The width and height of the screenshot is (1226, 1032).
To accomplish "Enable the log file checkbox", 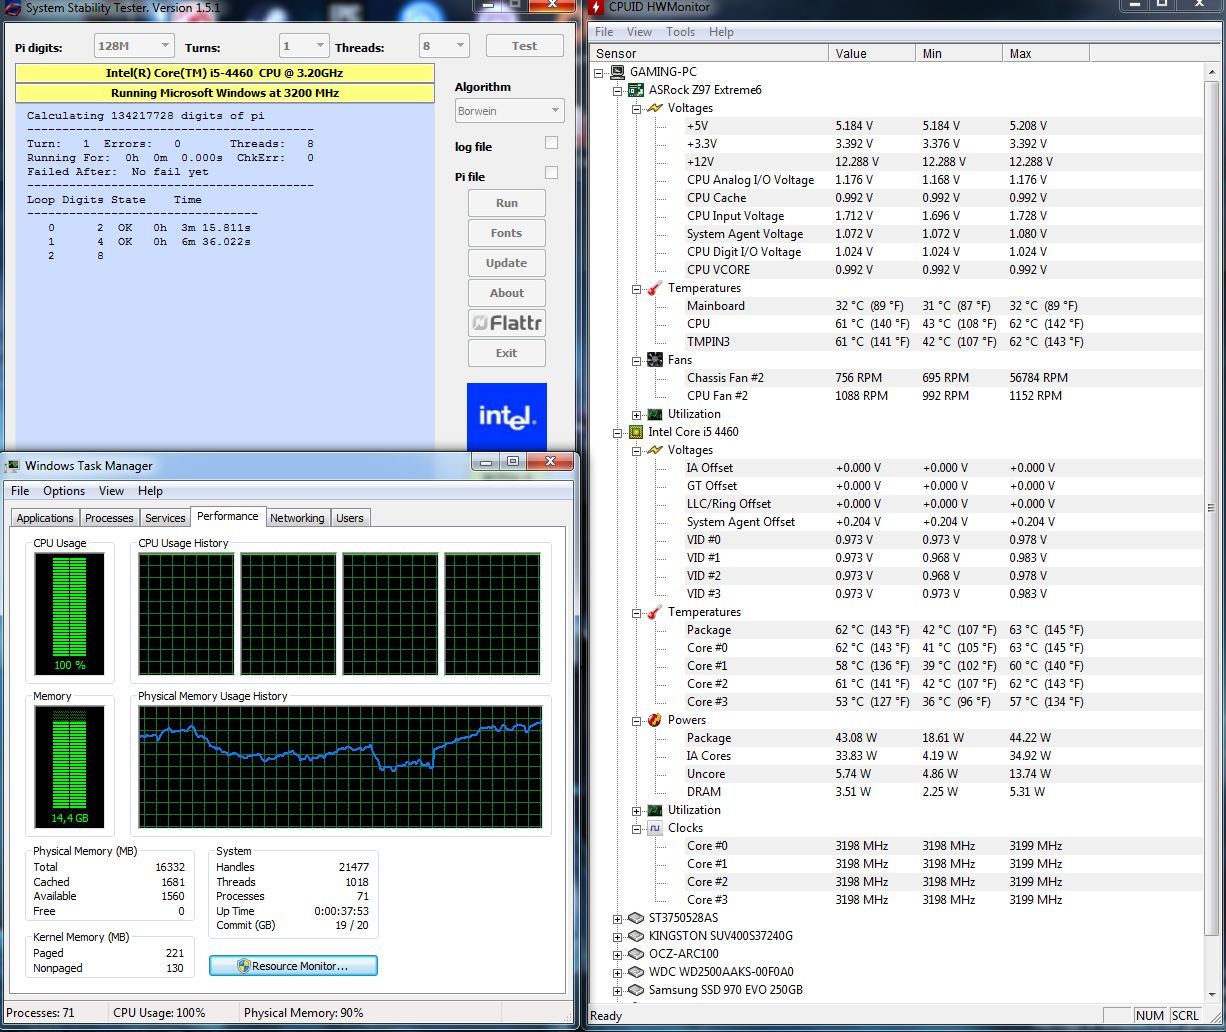I will point(551,144).
